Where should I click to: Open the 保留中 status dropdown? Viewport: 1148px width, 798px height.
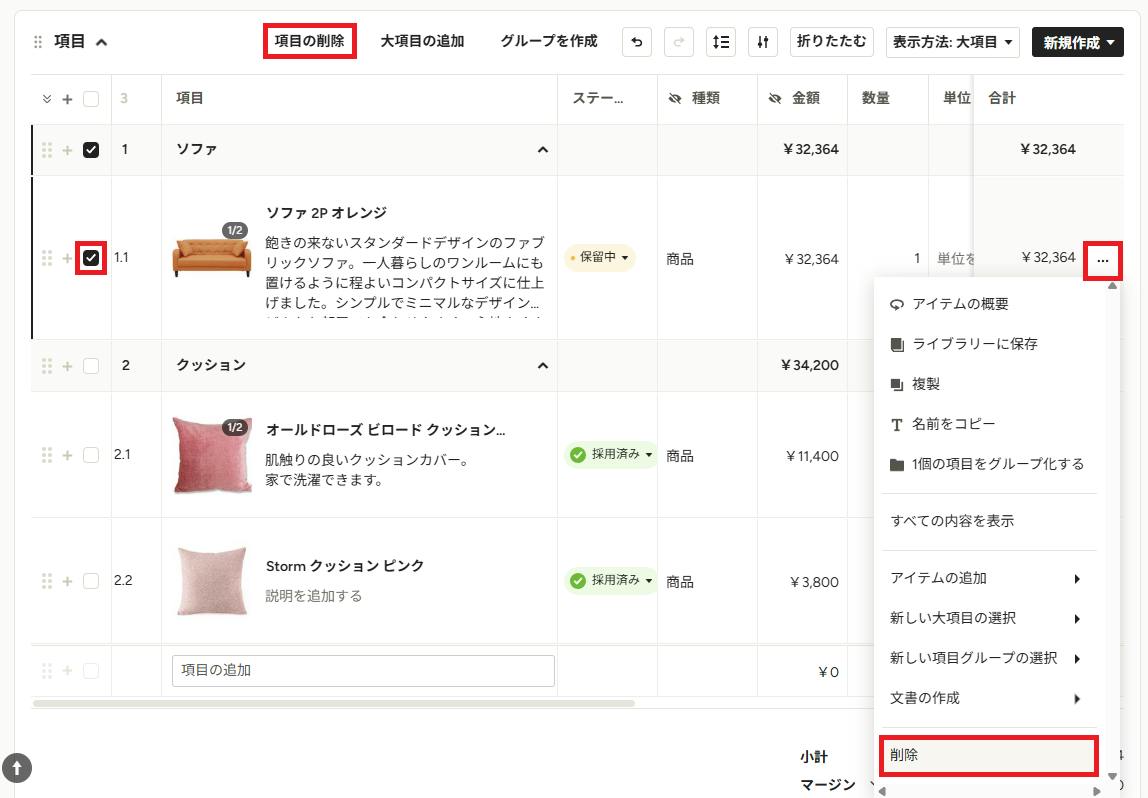coord(600,257)
